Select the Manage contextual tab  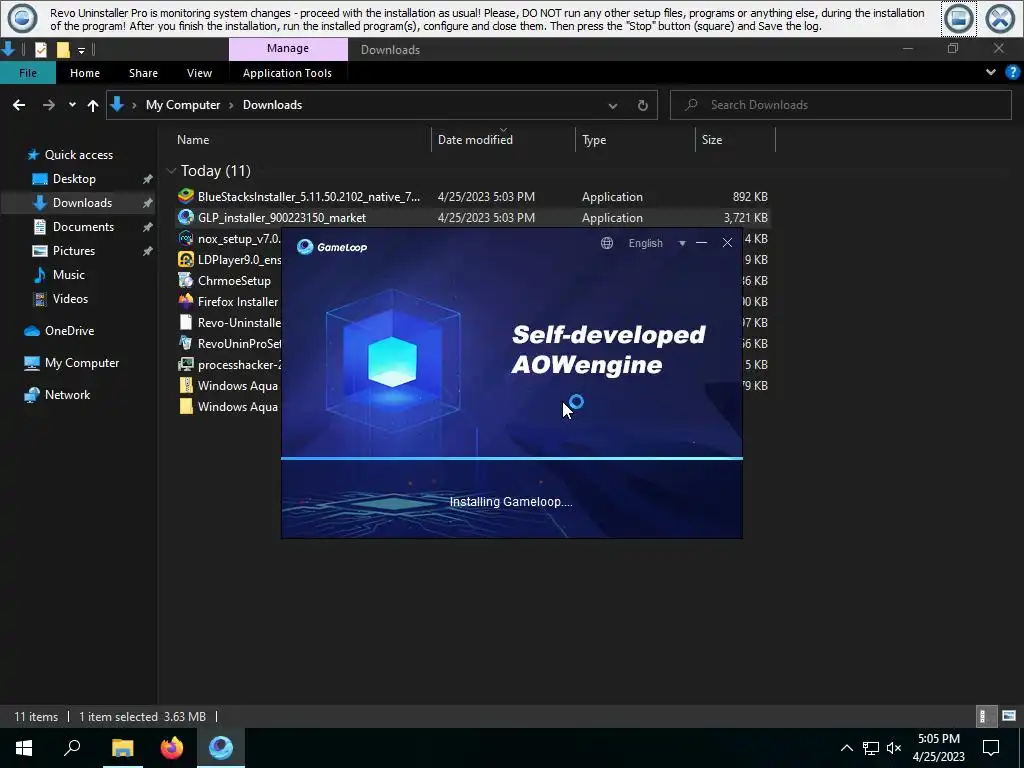(x=288, y=48)
